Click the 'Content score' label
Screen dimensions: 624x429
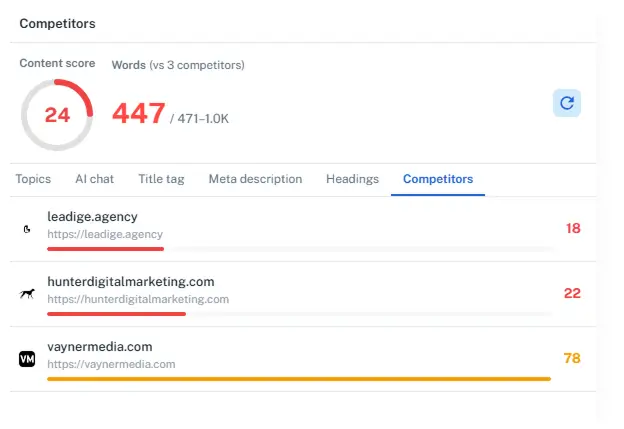tap(57, 63)
